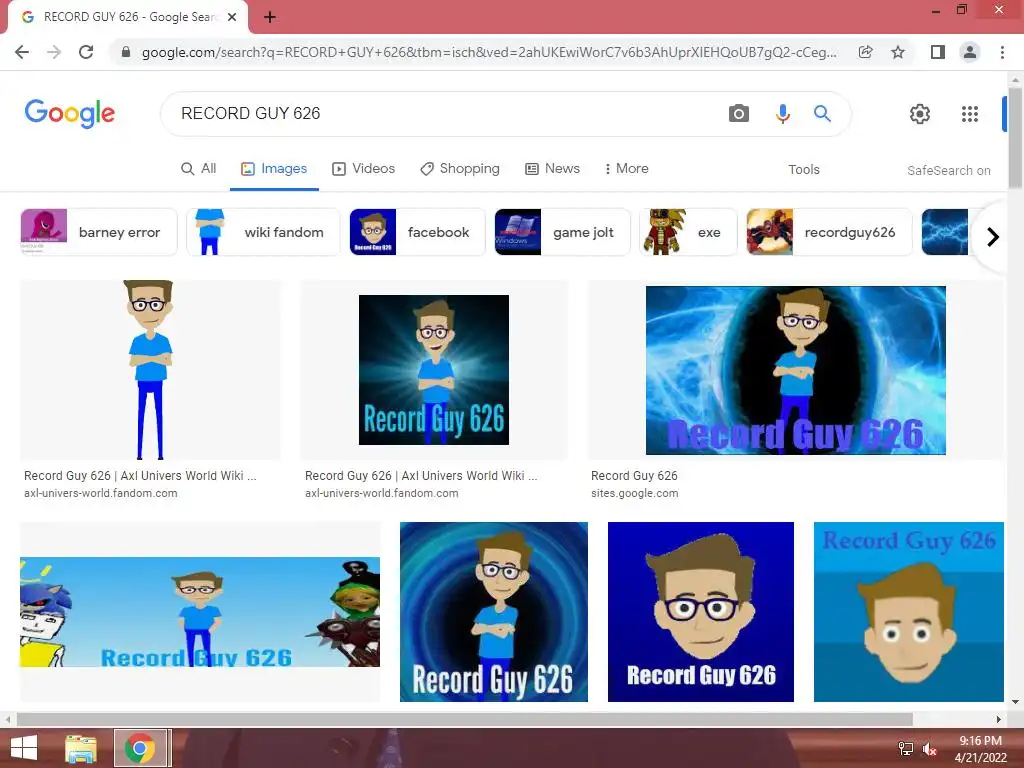Image resolution: width=1024 pixels, height=768 pixels.
Task: Filter by wiki fandom chip
Action: pos(263,232)
